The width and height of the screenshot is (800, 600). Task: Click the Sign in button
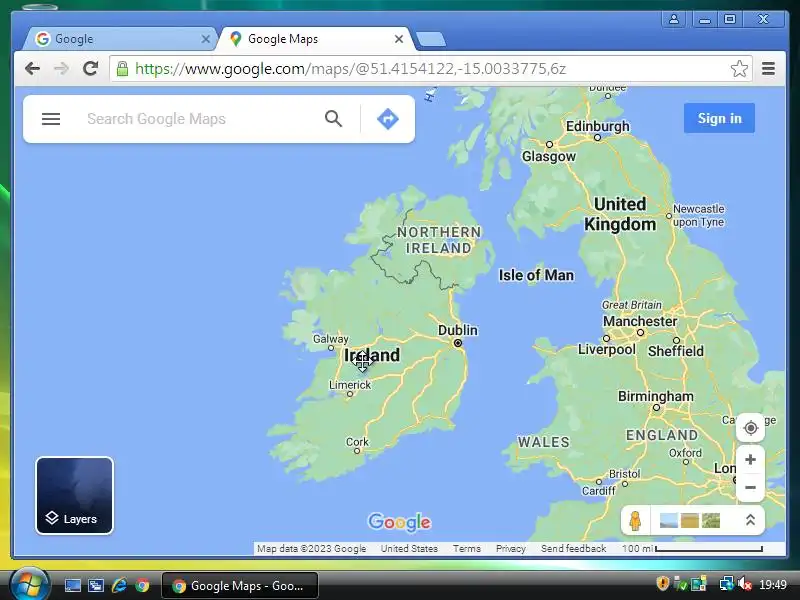[719, 118]
